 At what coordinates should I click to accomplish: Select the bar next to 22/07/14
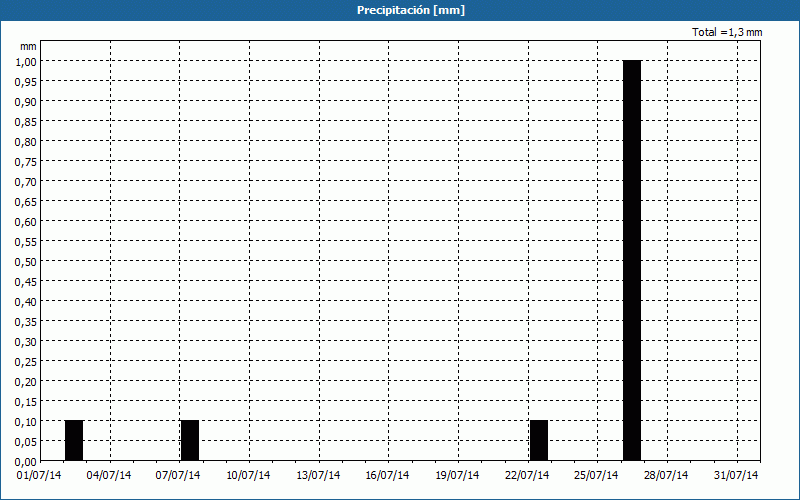[x=539, y=440]
